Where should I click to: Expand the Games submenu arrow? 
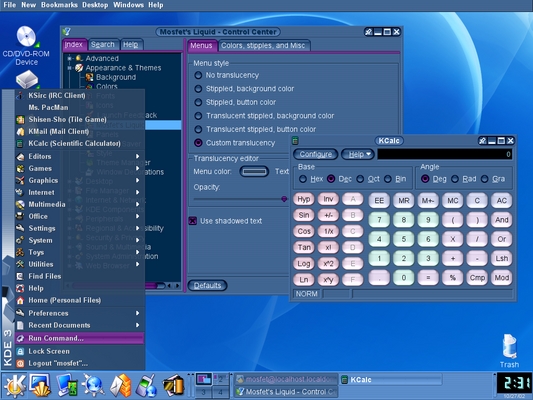(138, 168)
